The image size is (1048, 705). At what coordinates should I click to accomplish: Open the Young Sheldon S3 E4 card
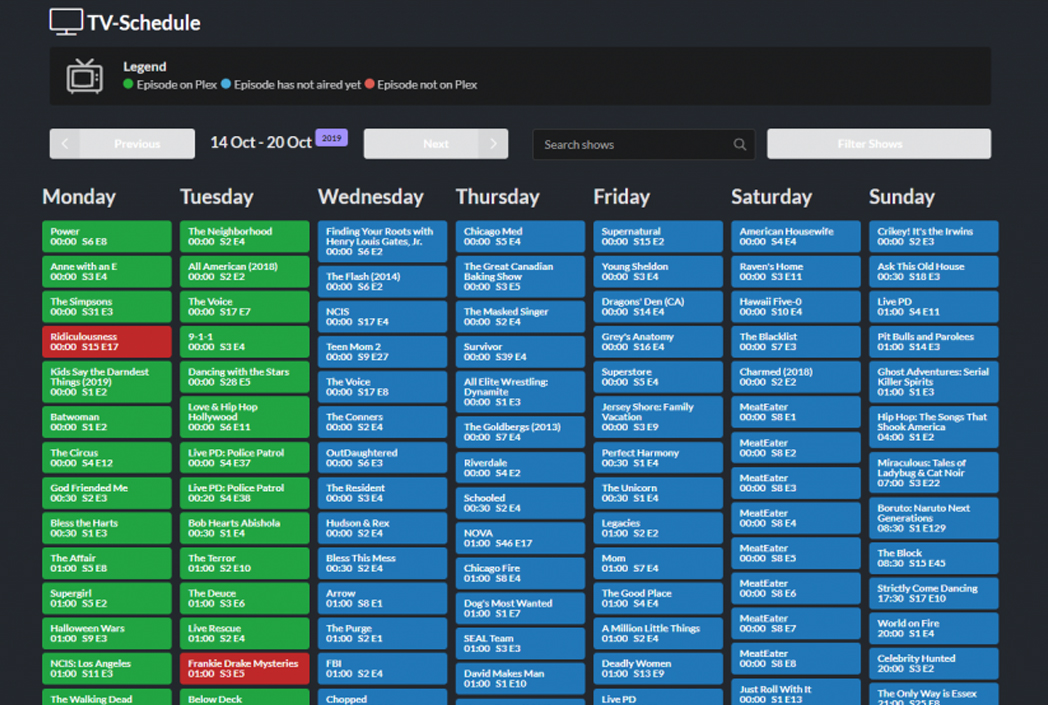point(658,271)
